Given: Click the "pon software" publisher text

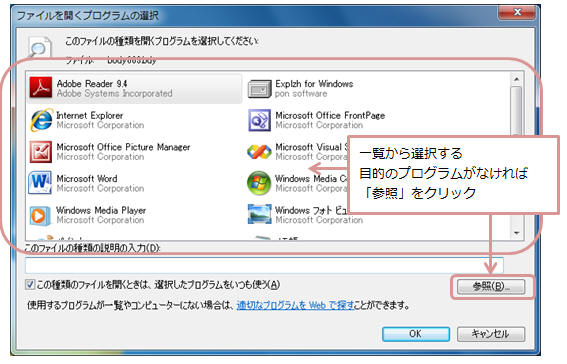Looking at the screenshot, I should 301,94.
